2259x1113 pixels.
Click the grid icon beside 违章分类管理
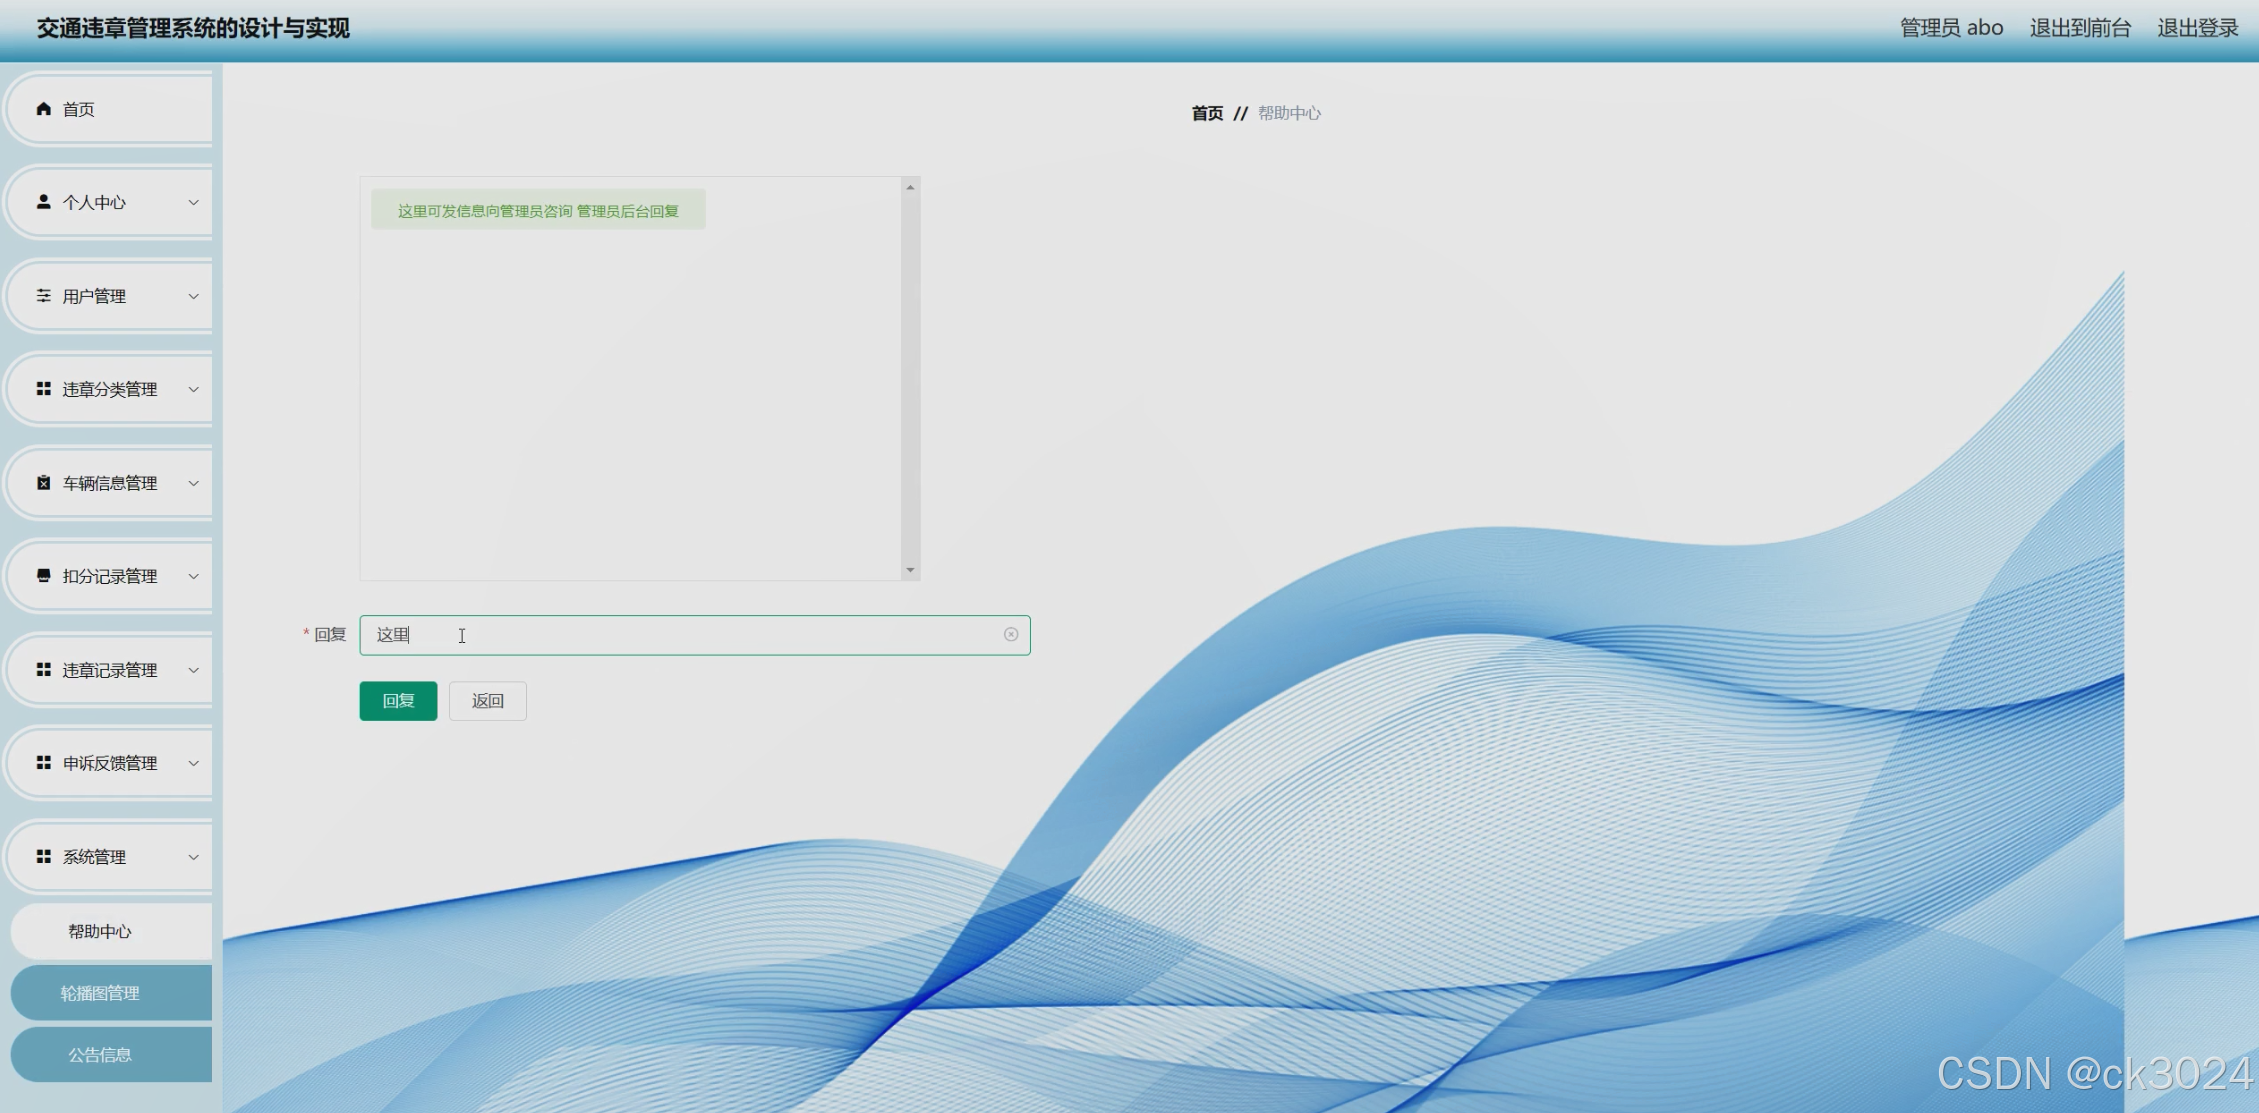click(x=43, y=389)
